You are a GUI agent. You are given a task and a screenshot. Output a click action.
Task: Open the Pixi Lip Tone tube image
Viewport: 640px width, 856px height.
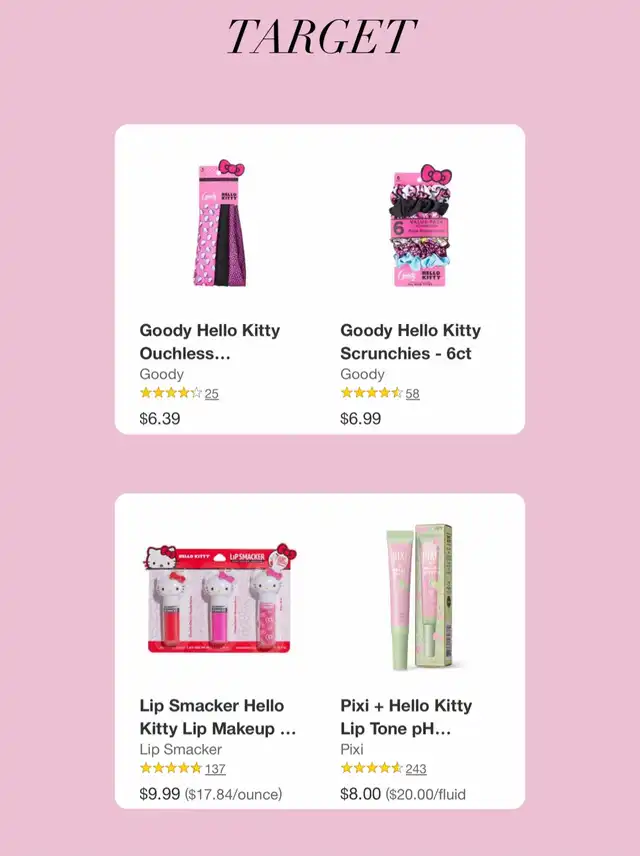click(419, 597)
